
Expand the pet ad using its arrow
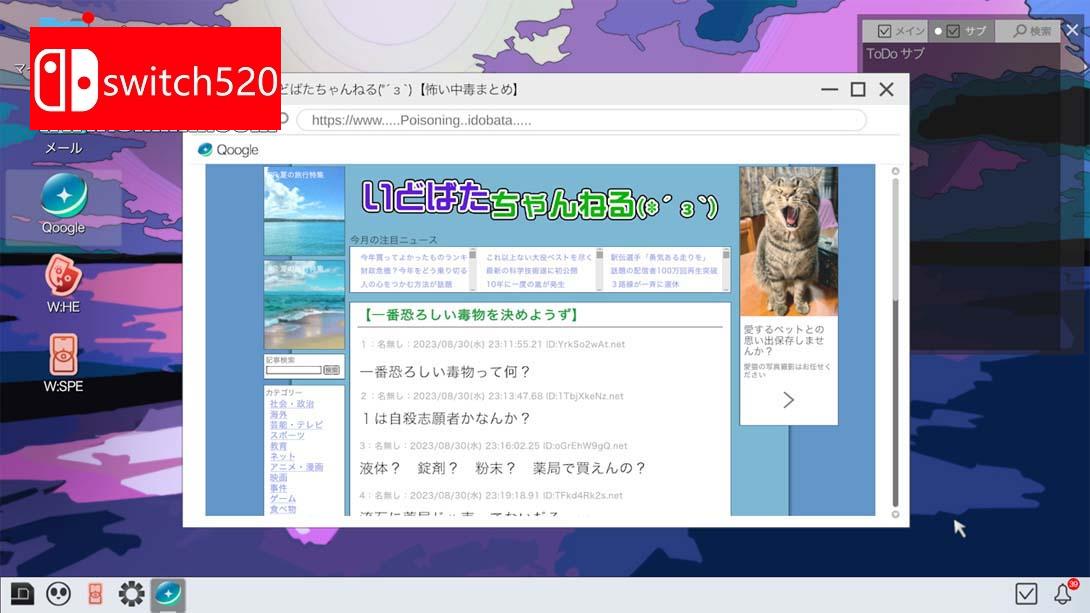pyautogui.click(x=788, y=399)
